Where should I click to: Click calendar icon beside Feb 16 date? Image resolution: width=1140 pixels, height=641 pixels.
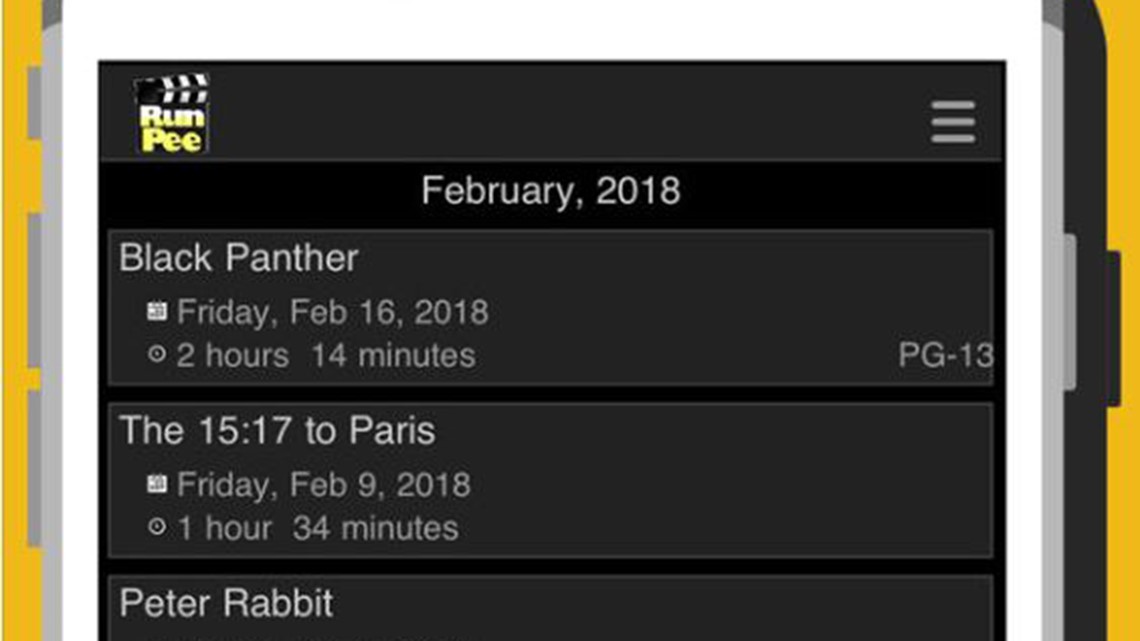click(x=157, y=311)
